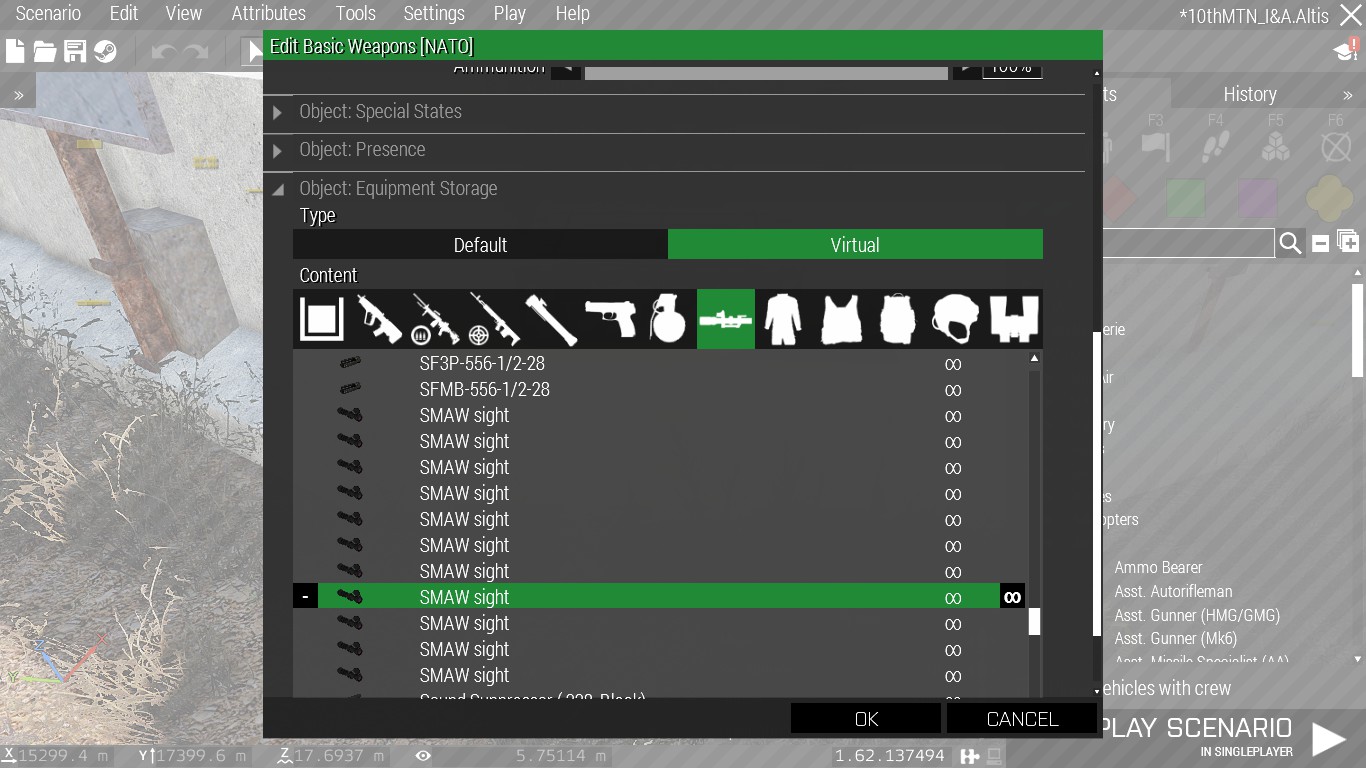Open the Tools menu

[356, 14]
